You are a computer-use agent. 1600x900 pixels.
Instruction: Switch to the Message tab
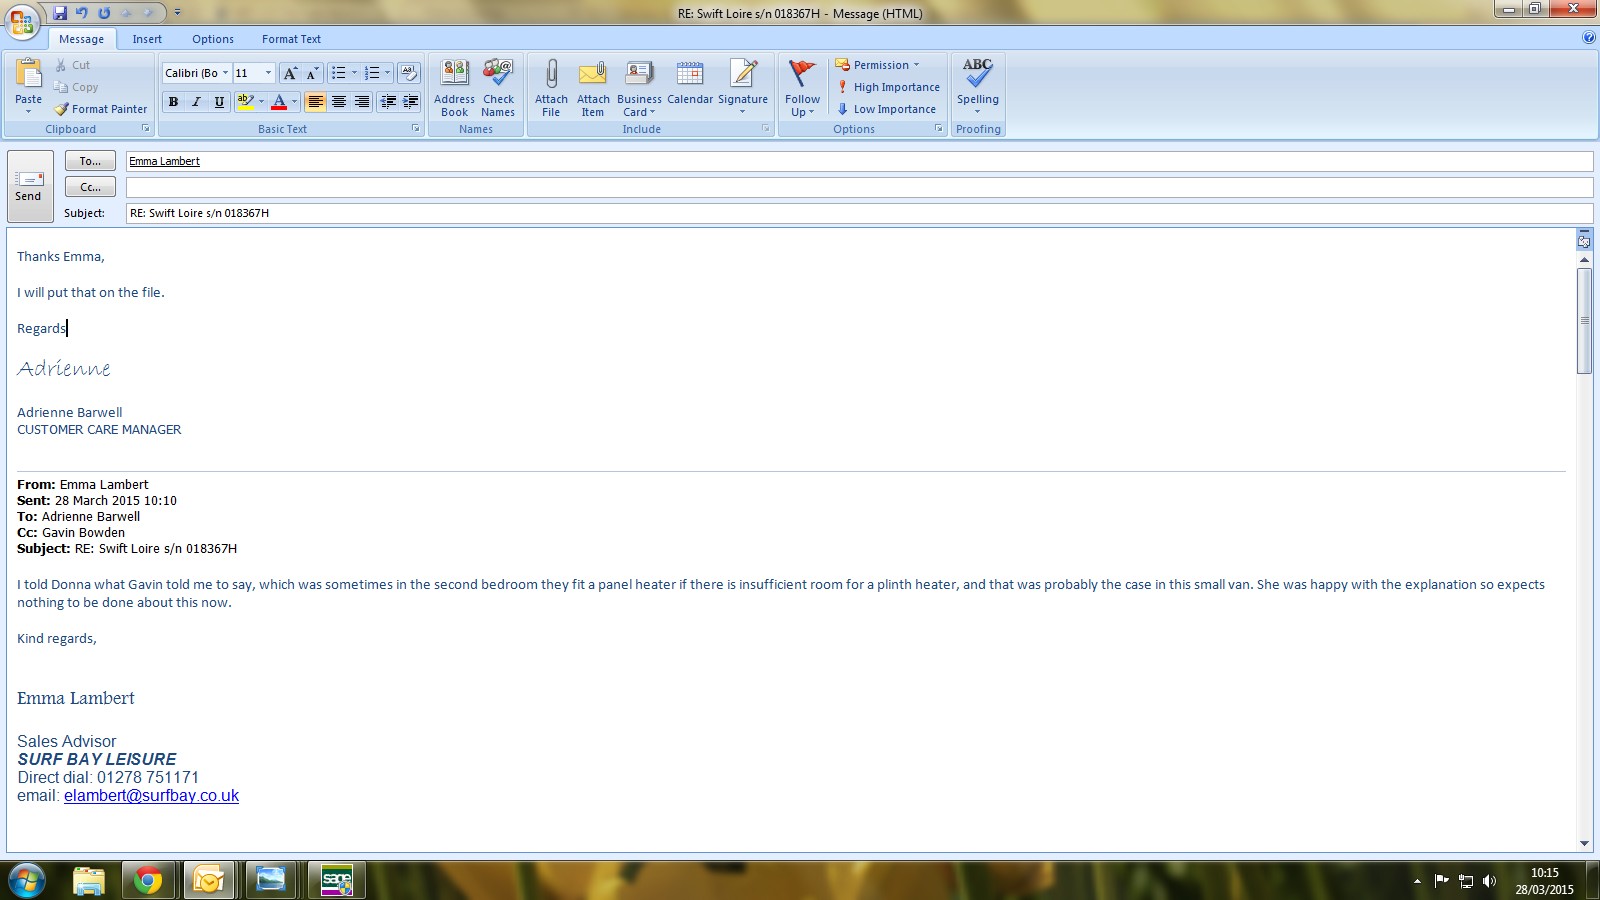coord(81,39)
